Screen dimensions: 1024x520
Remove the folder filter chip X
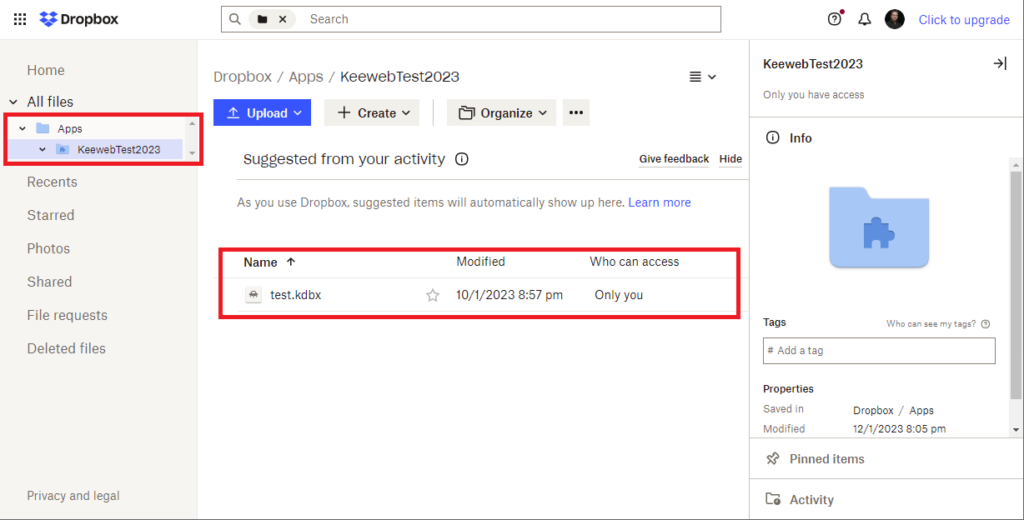[x=283, y=20]
